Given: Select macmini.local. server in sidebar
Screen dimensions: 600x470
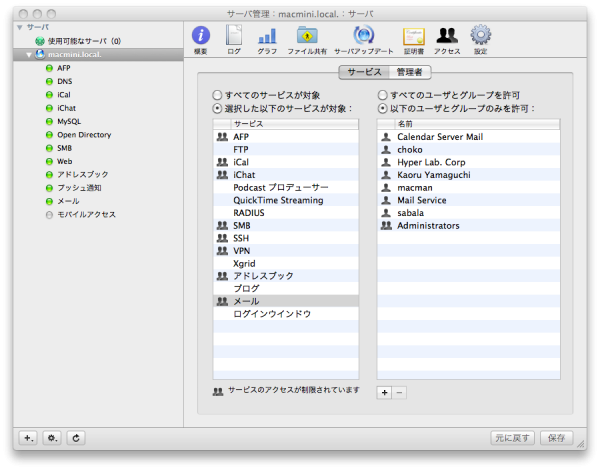Looking at the screenshot, I should tap(98, 54).
